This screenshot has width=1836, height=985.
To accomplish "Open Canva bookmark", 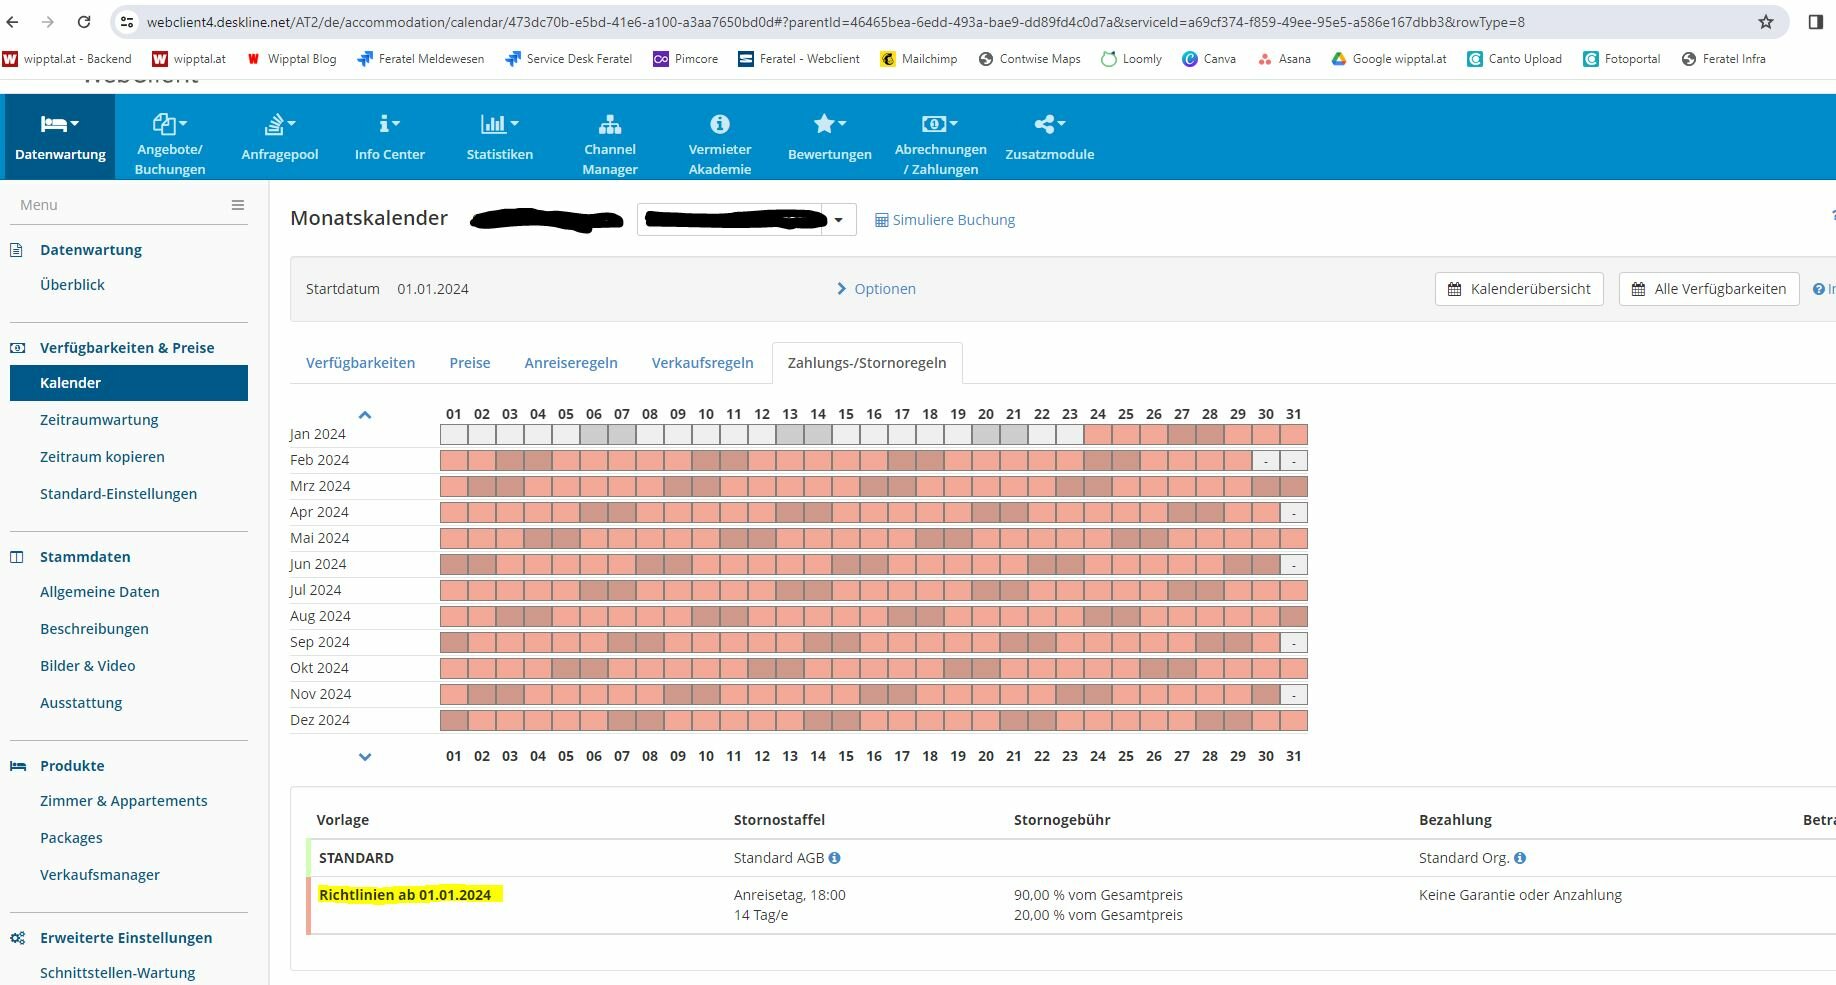I will 1209,59.
